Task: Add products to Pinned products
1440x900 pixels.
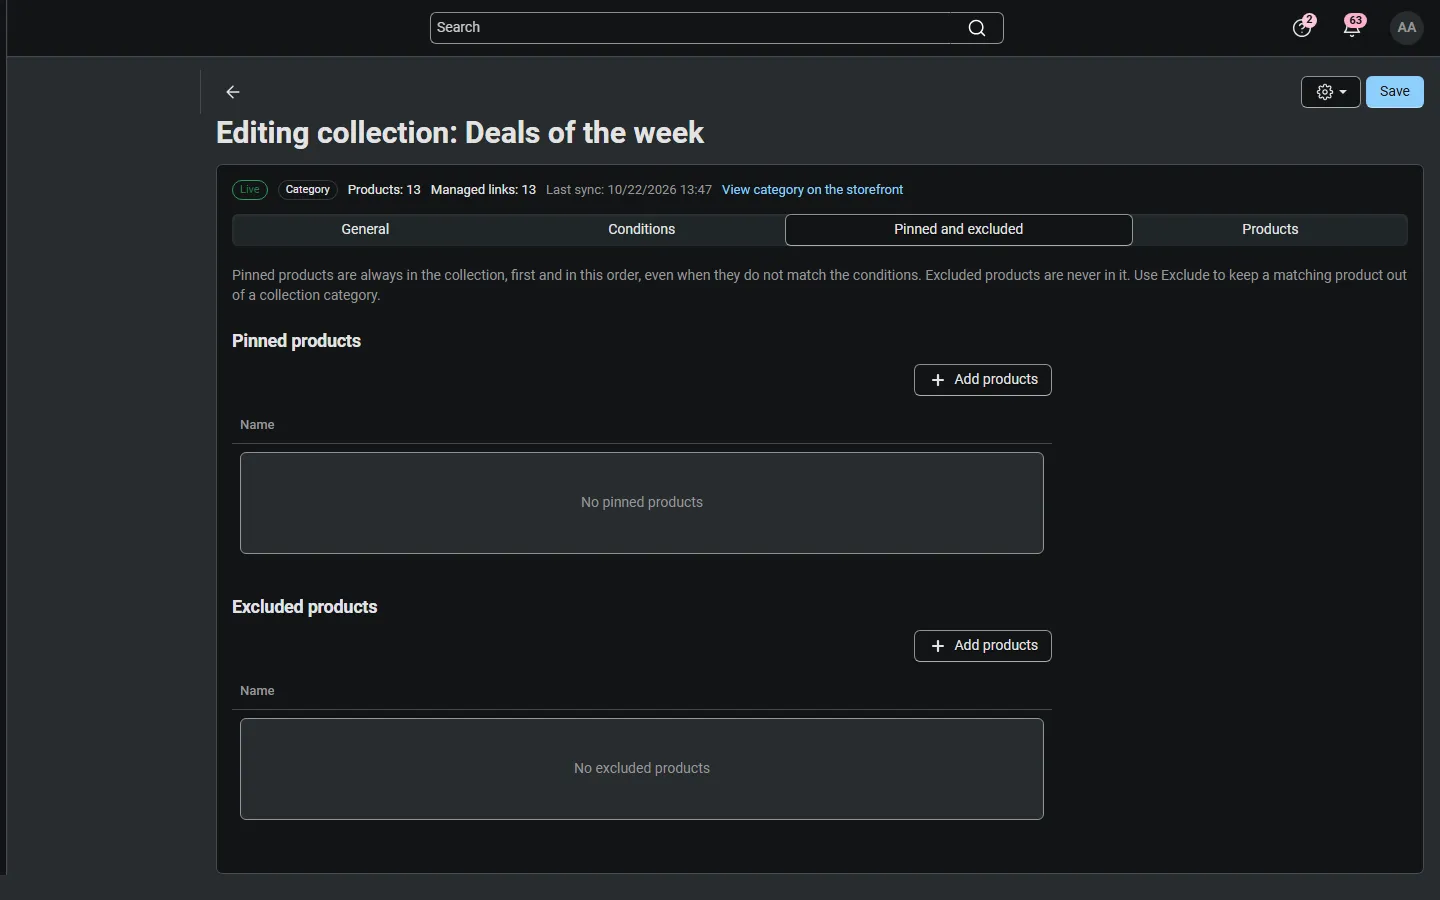Action: click(983, 380)
